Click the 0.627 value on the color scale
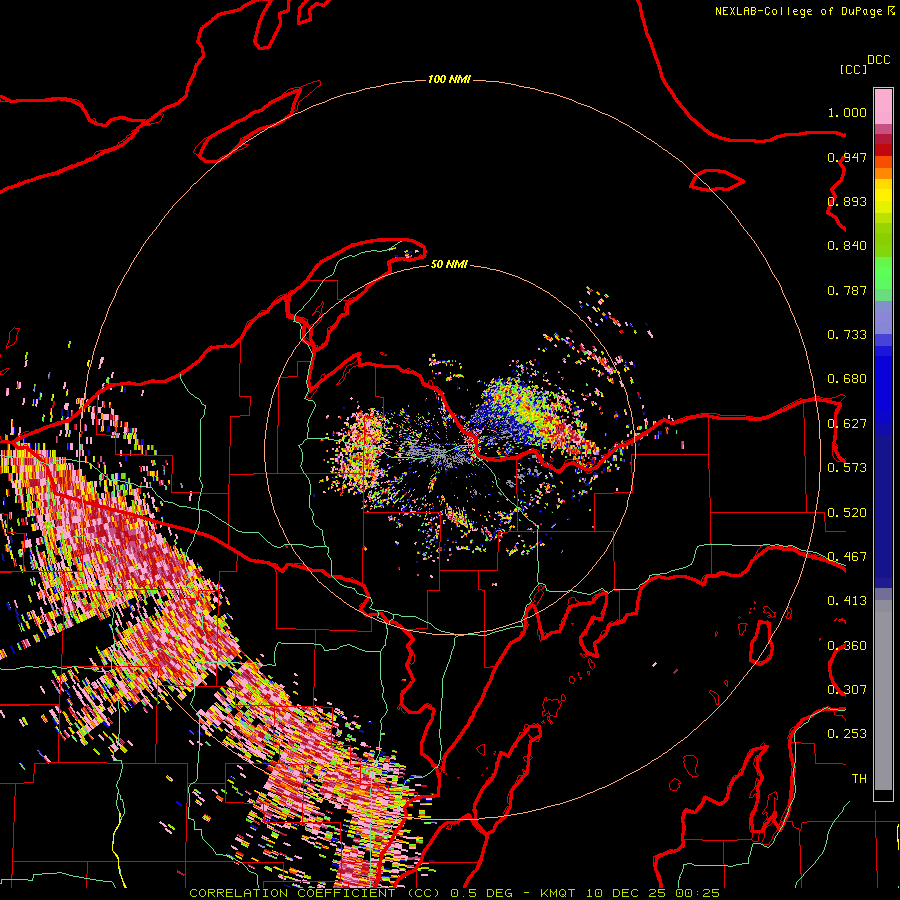 [x=847, y=424]
